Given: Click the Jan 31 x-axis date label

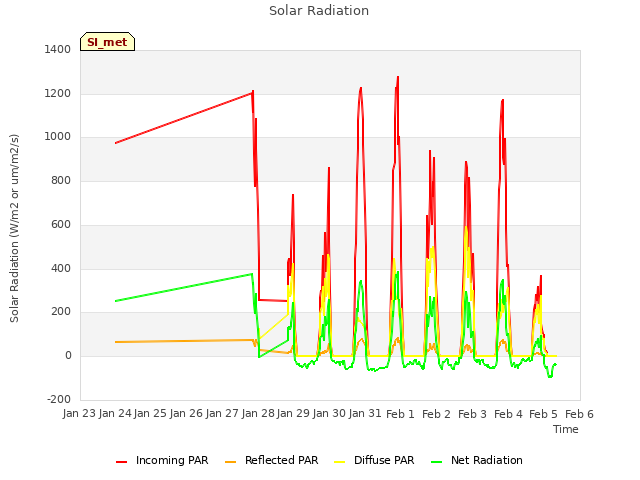Looking at the screenshot, I should (x=365, y=414).
